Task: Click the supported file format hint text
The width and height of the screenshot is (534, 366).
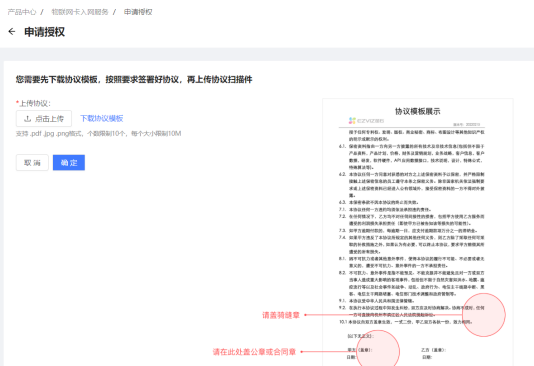Action: (98, 133)
